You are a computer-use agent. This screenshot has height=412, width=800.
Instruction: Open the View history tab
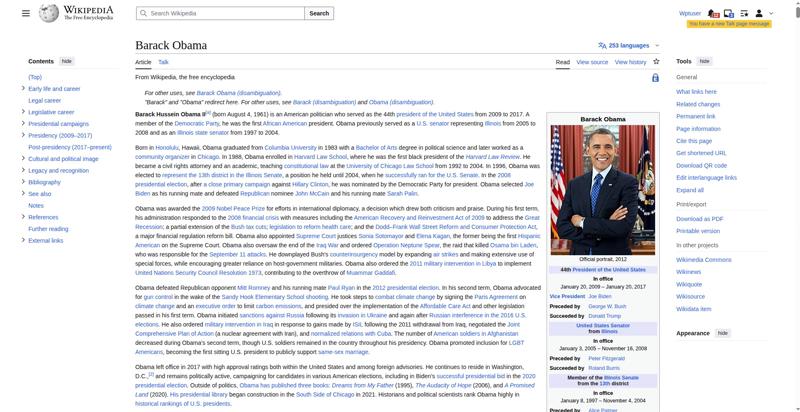(x=630, y=62)
